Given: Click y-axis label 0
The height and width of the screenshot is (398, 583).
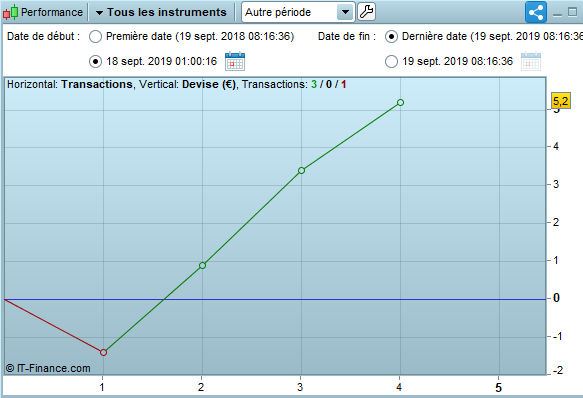Looking at the screenshot, I should pos(556,298).
